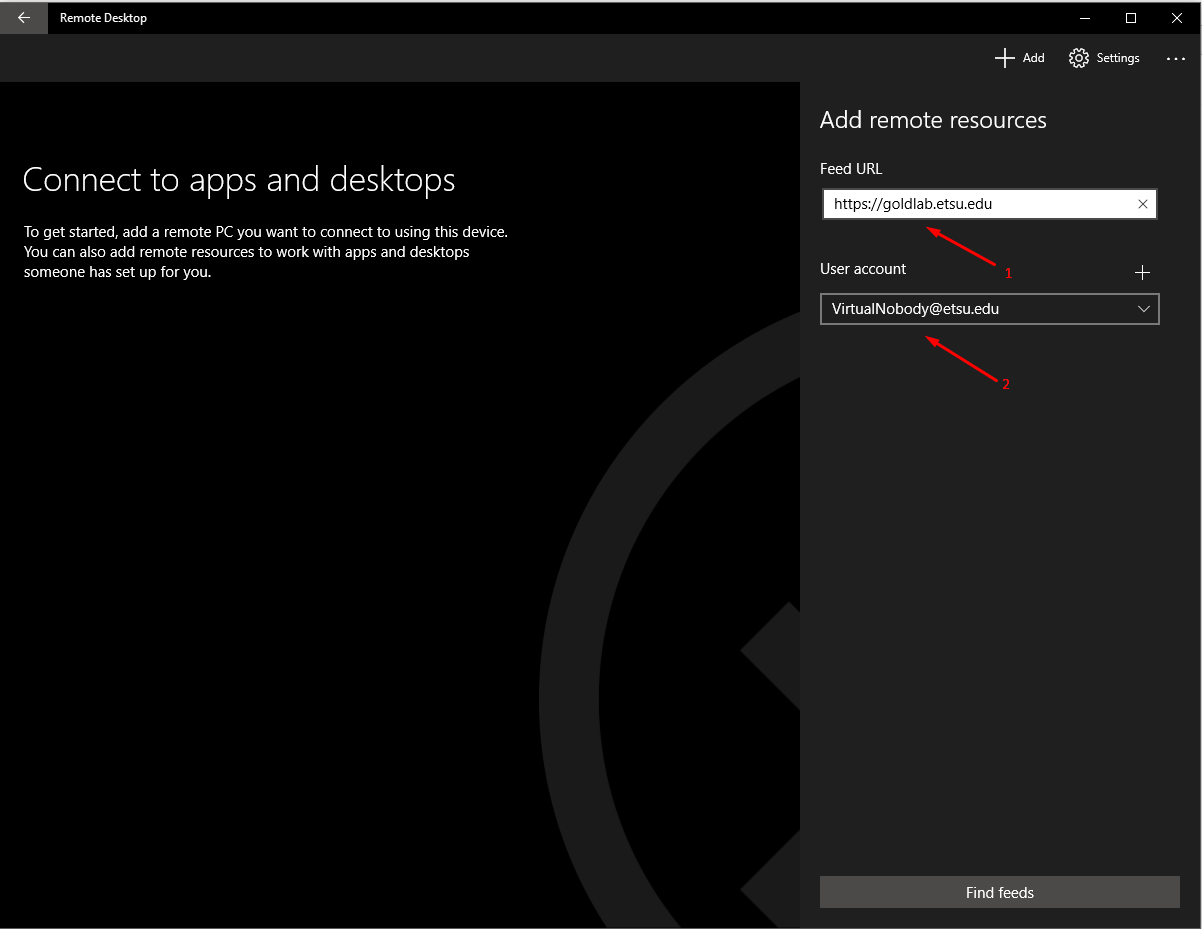This screenshot has height=929, width=1202.
Task: Click the Add label in top bar
Action: (x=1033, y=58)
